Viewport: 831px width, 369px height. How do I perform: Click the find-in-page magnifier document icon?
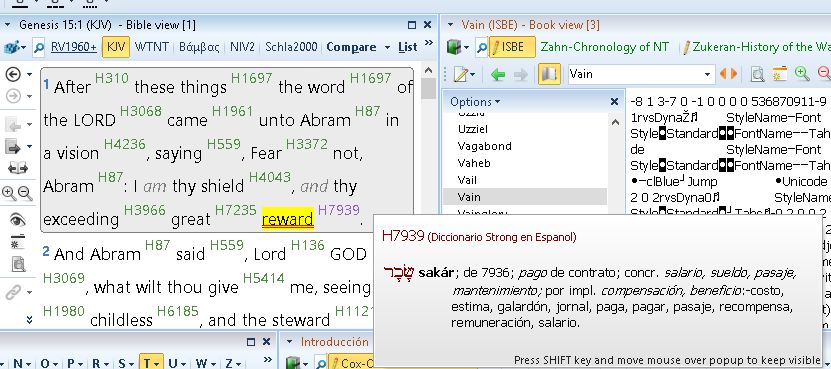click(x=758, y=75)
